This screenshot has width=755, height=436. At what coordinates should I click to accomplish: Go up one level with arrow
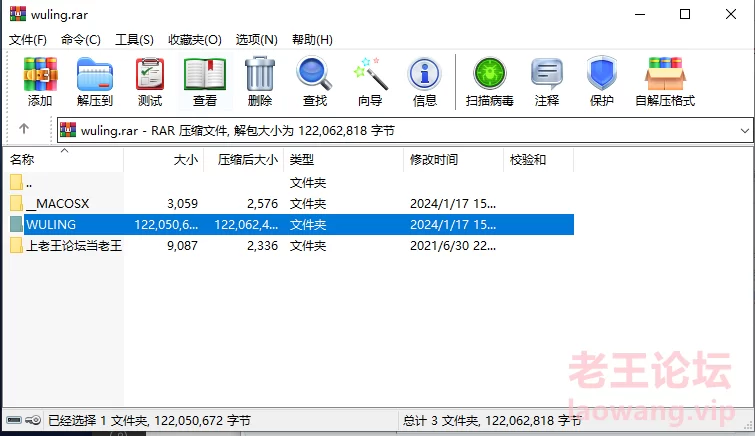(24, 129)
